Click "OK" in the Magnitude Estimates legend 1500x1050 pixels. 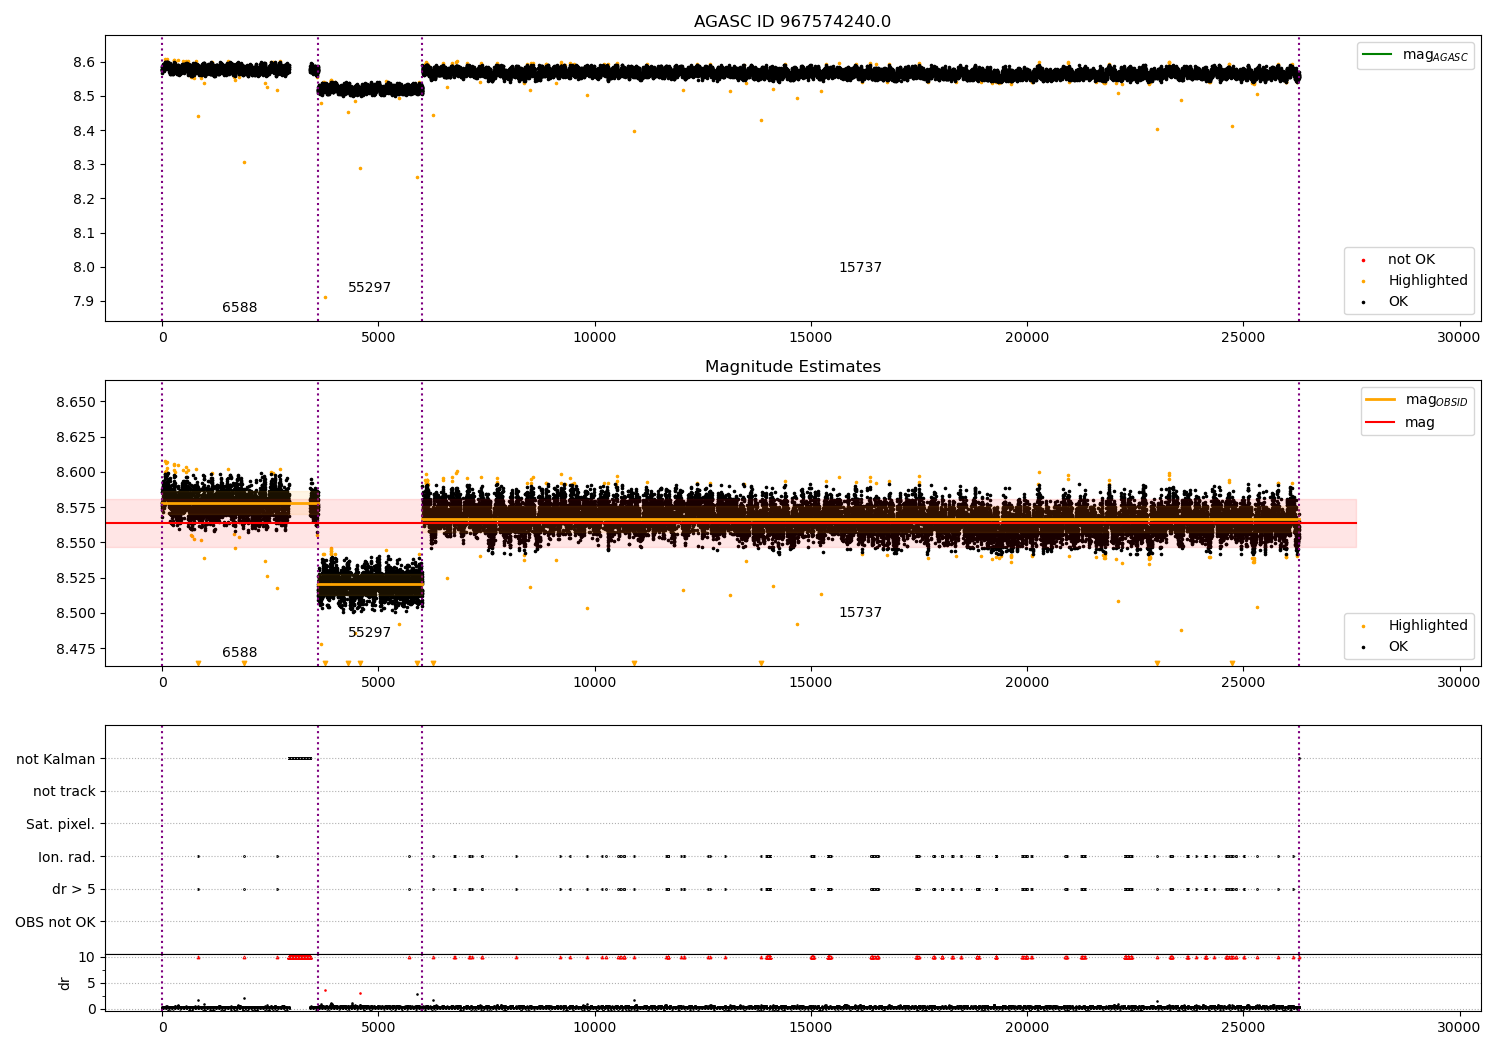point(1397,647)
